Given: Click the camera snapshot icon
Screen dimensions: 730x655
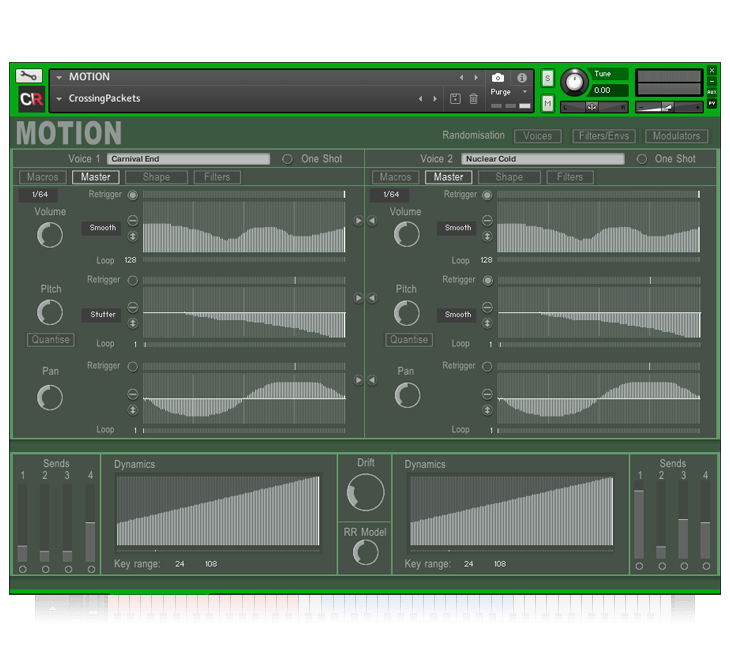Looking at the screenshot, I should [x=498, y=77].
